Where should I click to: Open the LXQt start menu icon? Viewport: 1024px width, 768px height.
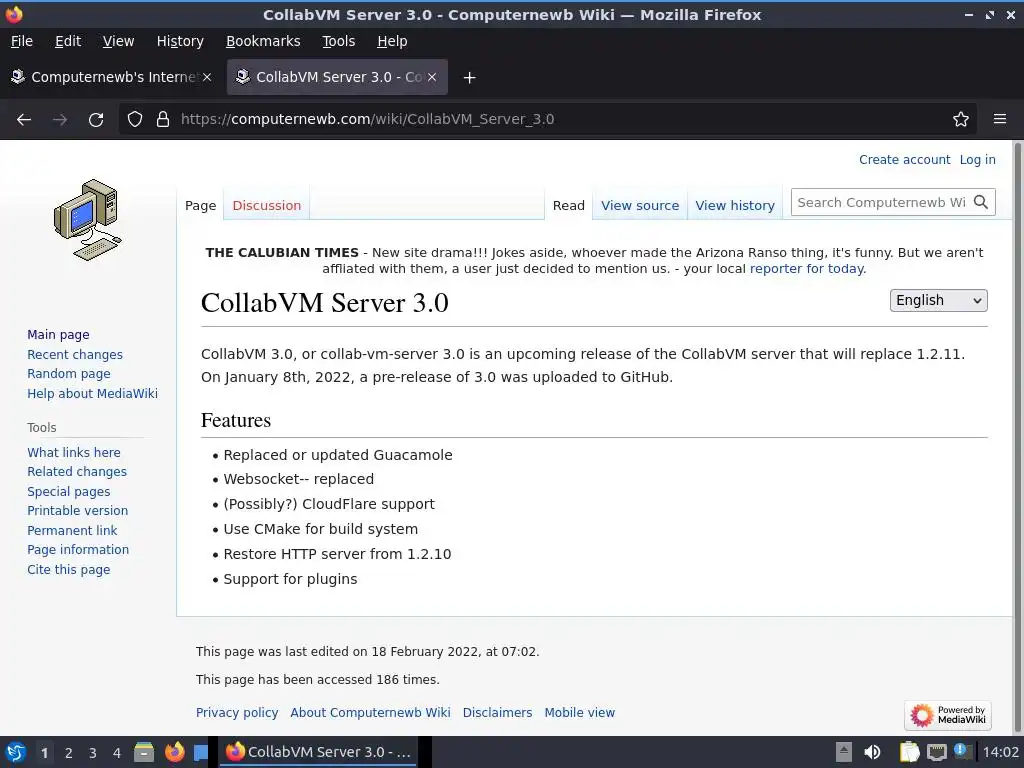pos(16,752)
